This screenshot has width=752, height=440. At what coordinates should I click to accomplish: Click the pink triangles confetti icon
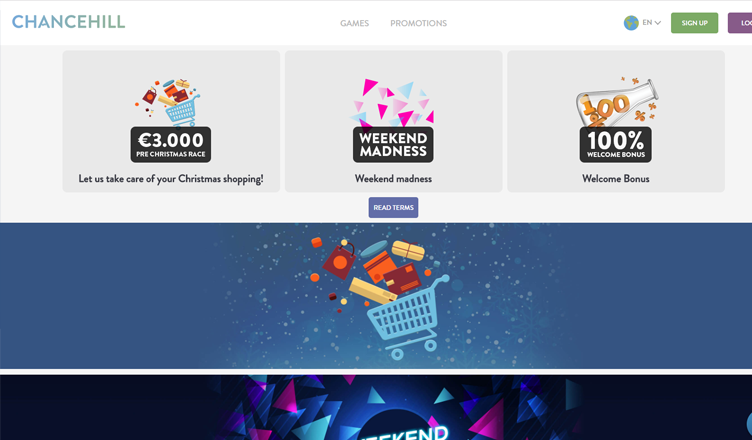tap(393, 103)
